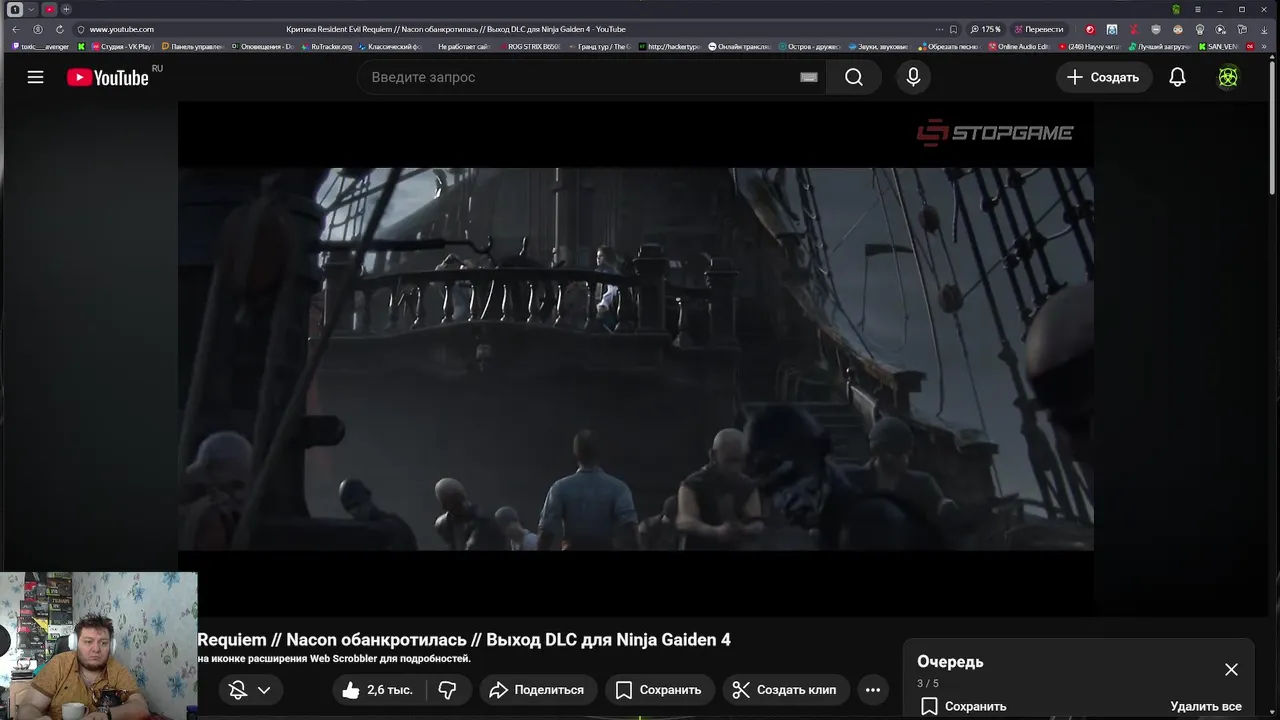The image size is (1280, 720).
Task: Click the profile icon beside back arrow
Action: 38,30
